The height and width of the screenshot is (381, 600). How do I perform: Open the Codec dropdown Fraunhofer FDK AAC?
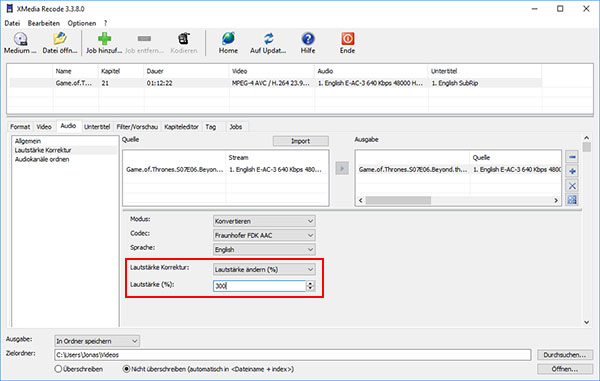[264, 235]
